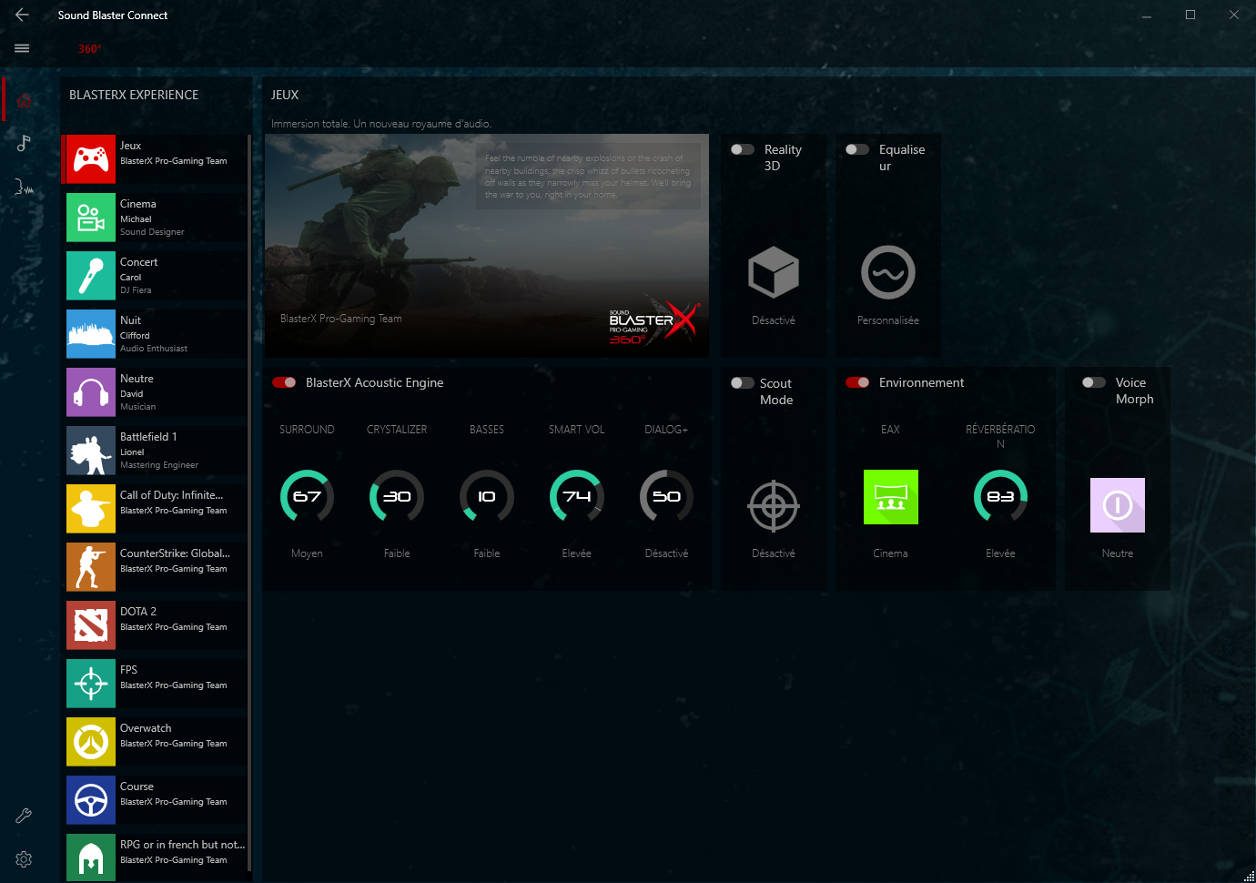This screenshot has height=883, width=1256.
Task: Click the back arrow icon
Action: [x=22, y=15]
